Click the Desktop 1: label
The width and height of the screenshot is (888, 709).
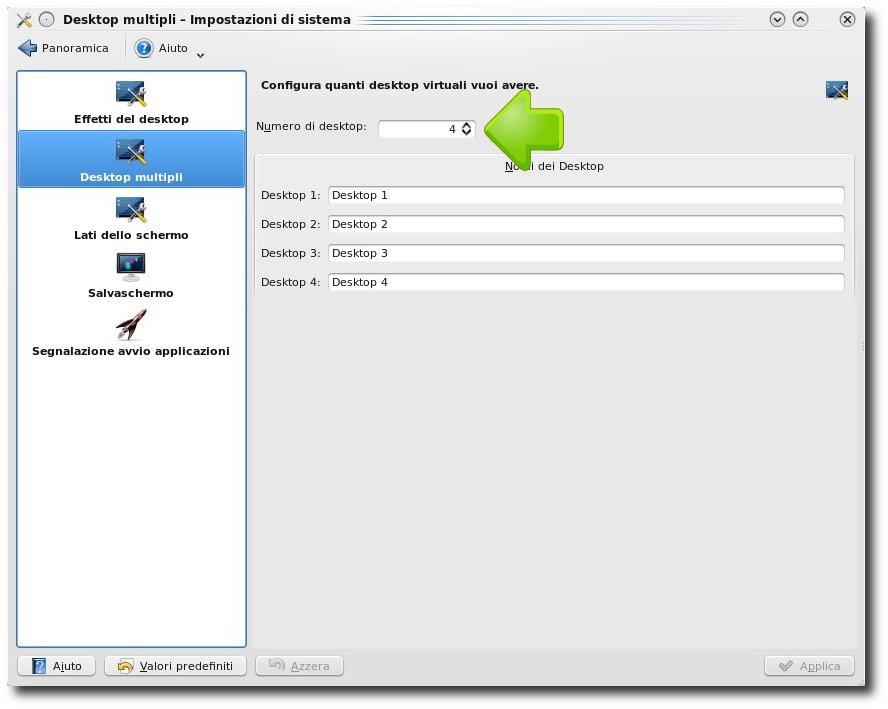pyautogui.click(x=291, y=195)
